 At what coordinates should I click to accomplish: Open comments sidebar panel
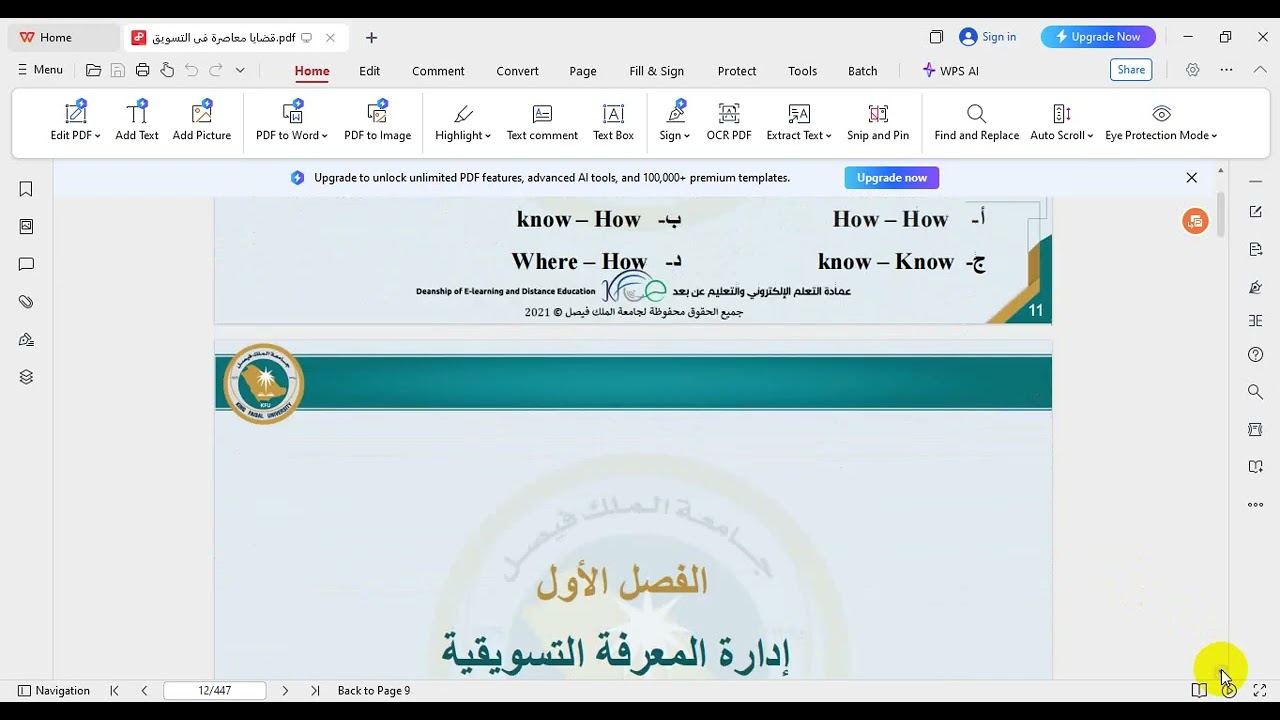pos(26,264)
